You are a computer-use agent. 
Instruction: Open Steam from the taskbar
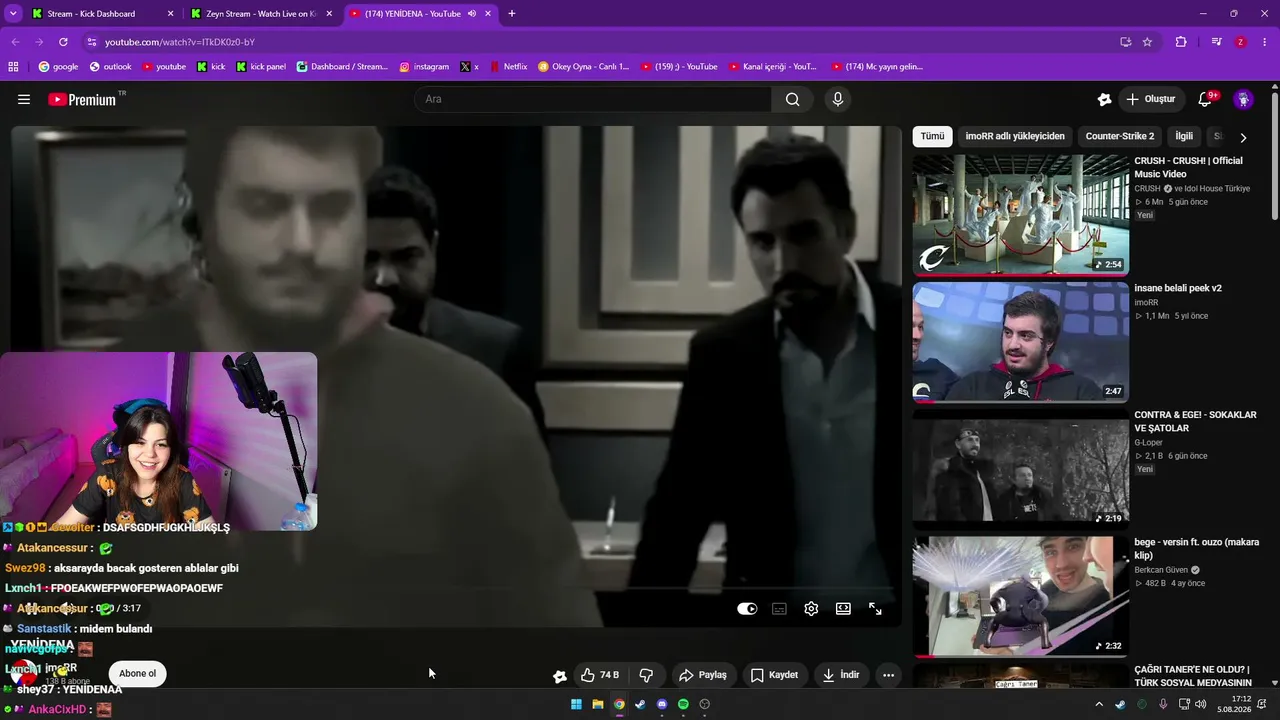(x=640, y=704)
